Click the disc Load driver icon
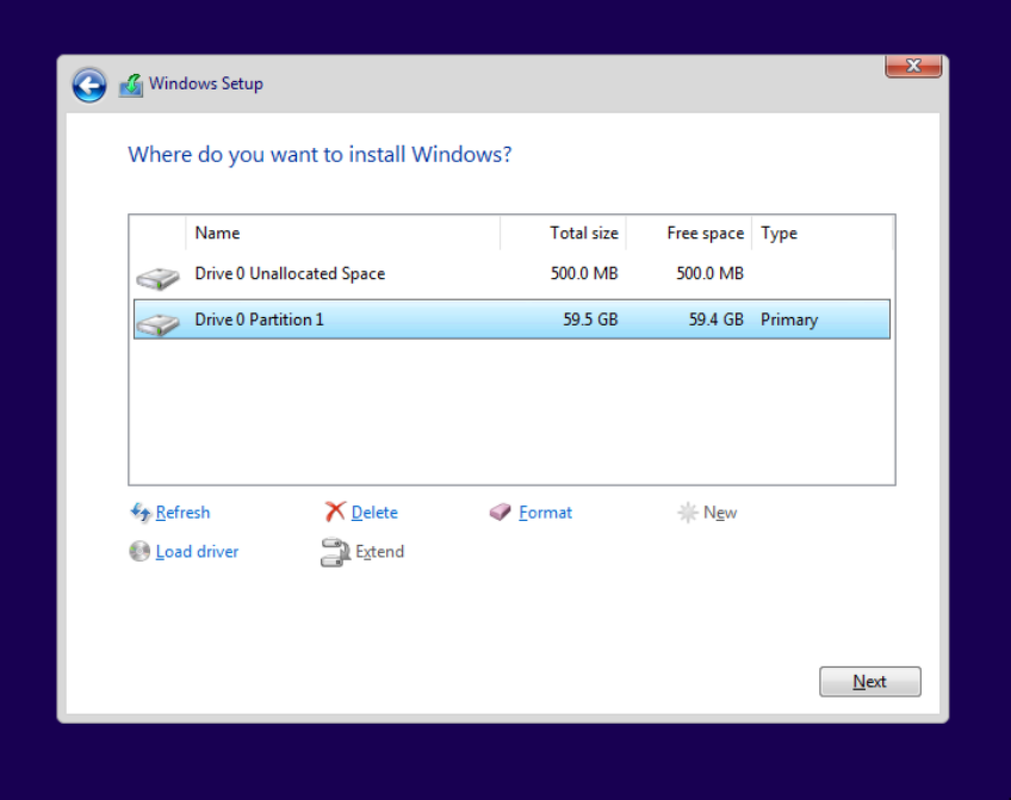 pos(139,551)
